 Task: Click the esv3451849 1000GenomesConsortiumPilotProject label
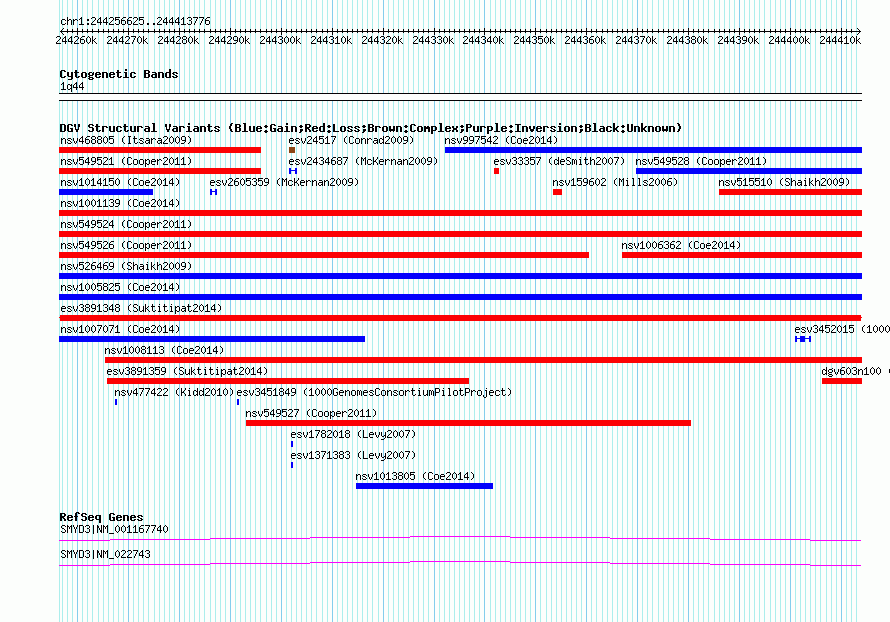click(x=374, y=392)
